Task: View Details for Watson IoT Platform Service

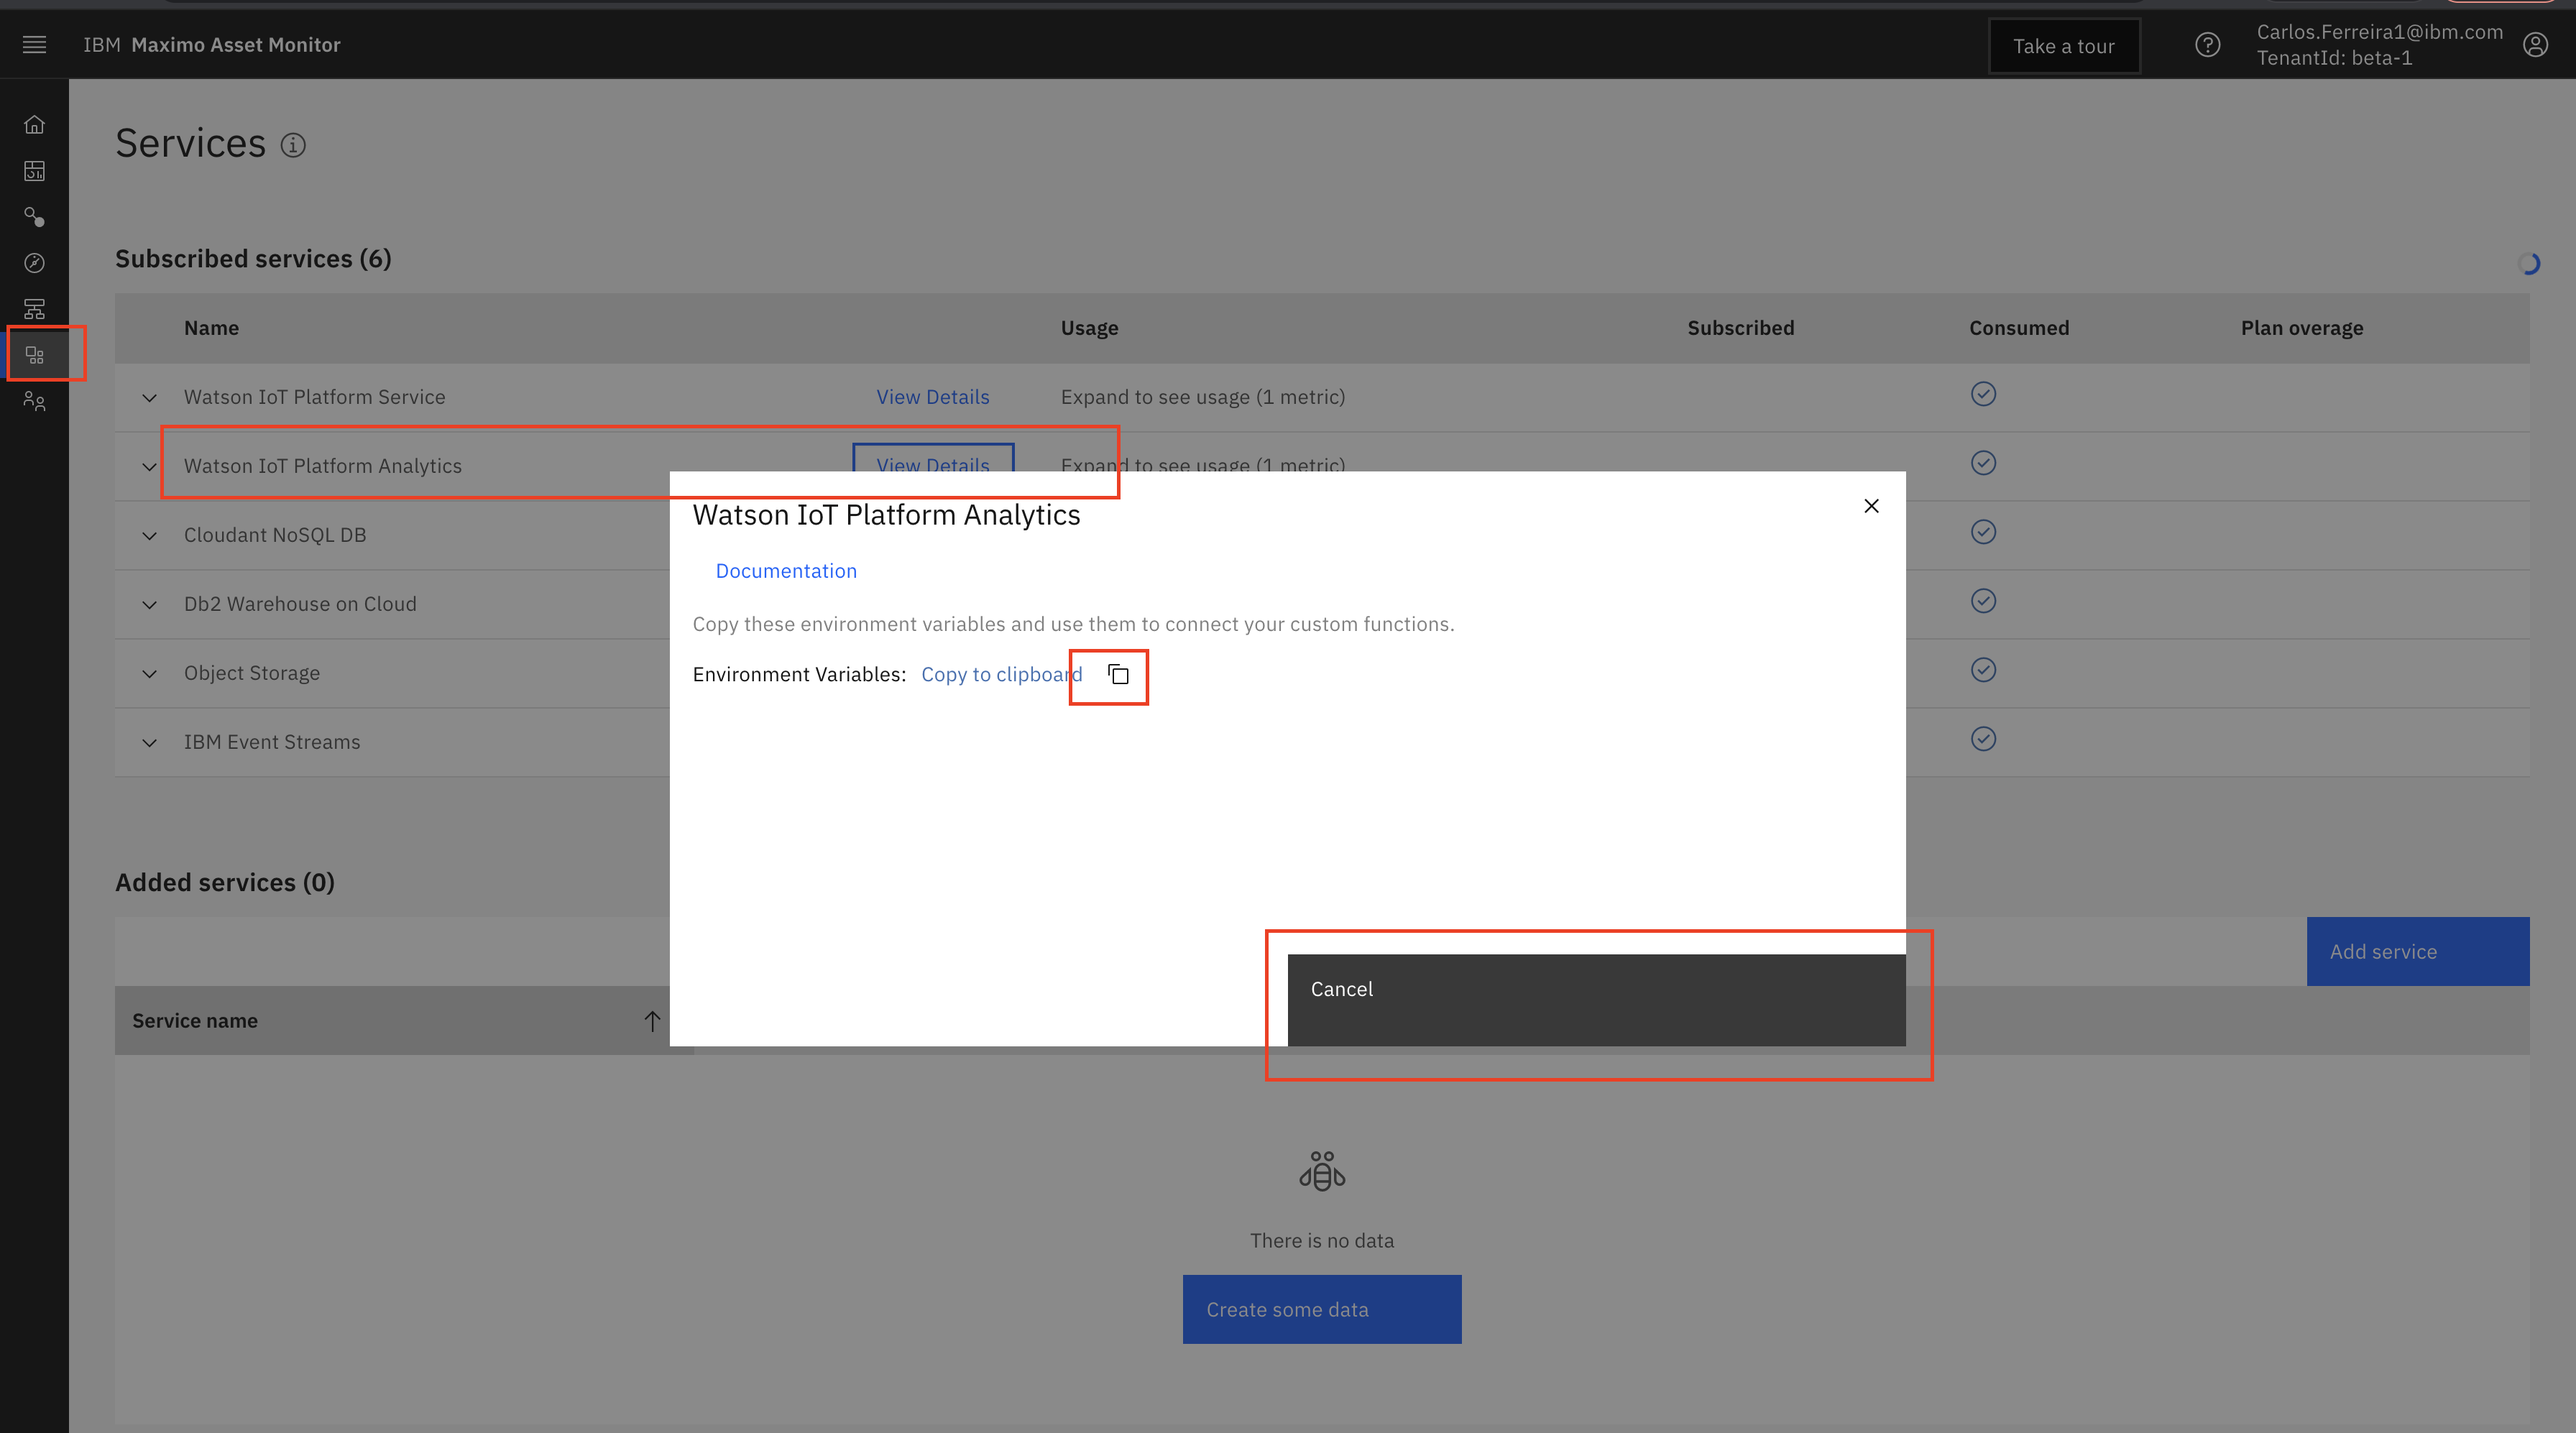Action: pyautogui.click(x=932, y=397)
